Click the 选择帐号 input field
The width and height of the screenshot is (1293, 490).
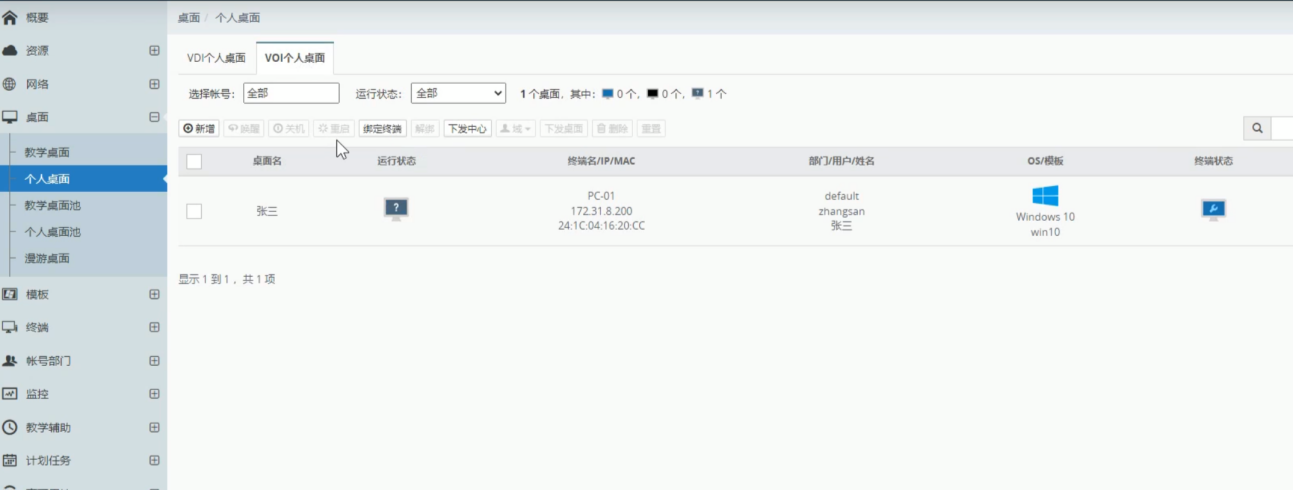pos(291,93)
